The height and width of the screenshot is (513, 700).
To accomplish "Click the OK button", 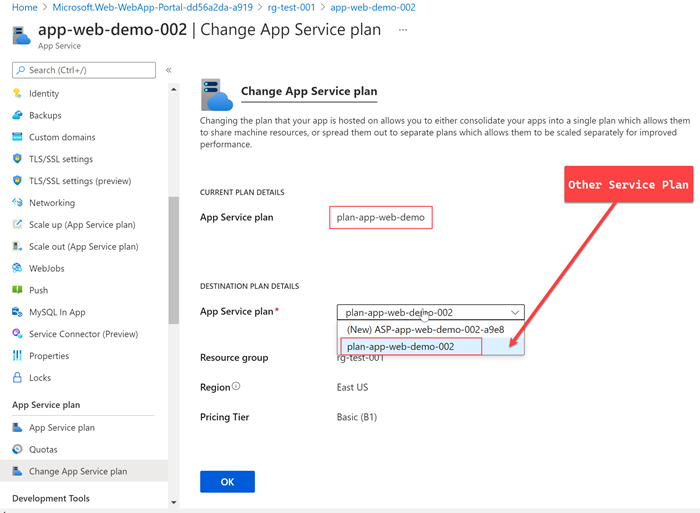I will tap(227, 482).
